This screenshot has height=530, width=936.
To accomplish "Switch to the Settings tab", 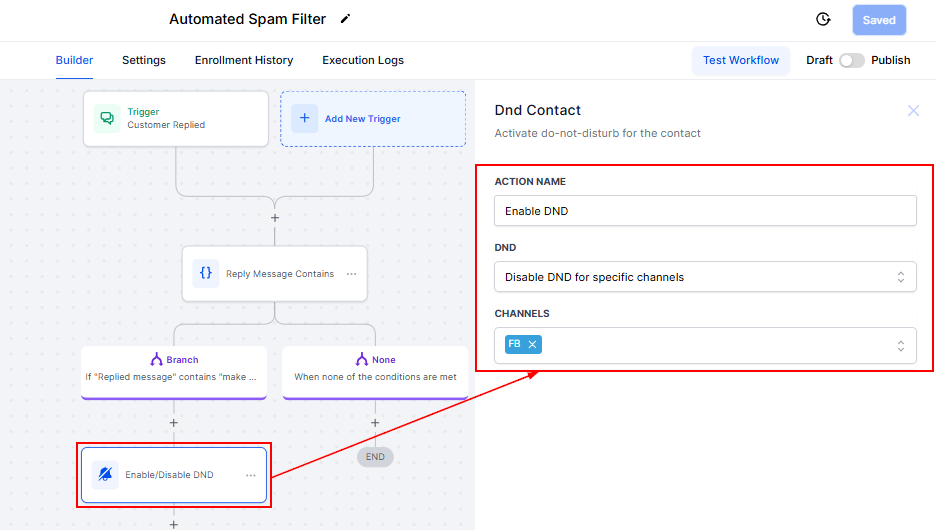I will tap(144, 60).
